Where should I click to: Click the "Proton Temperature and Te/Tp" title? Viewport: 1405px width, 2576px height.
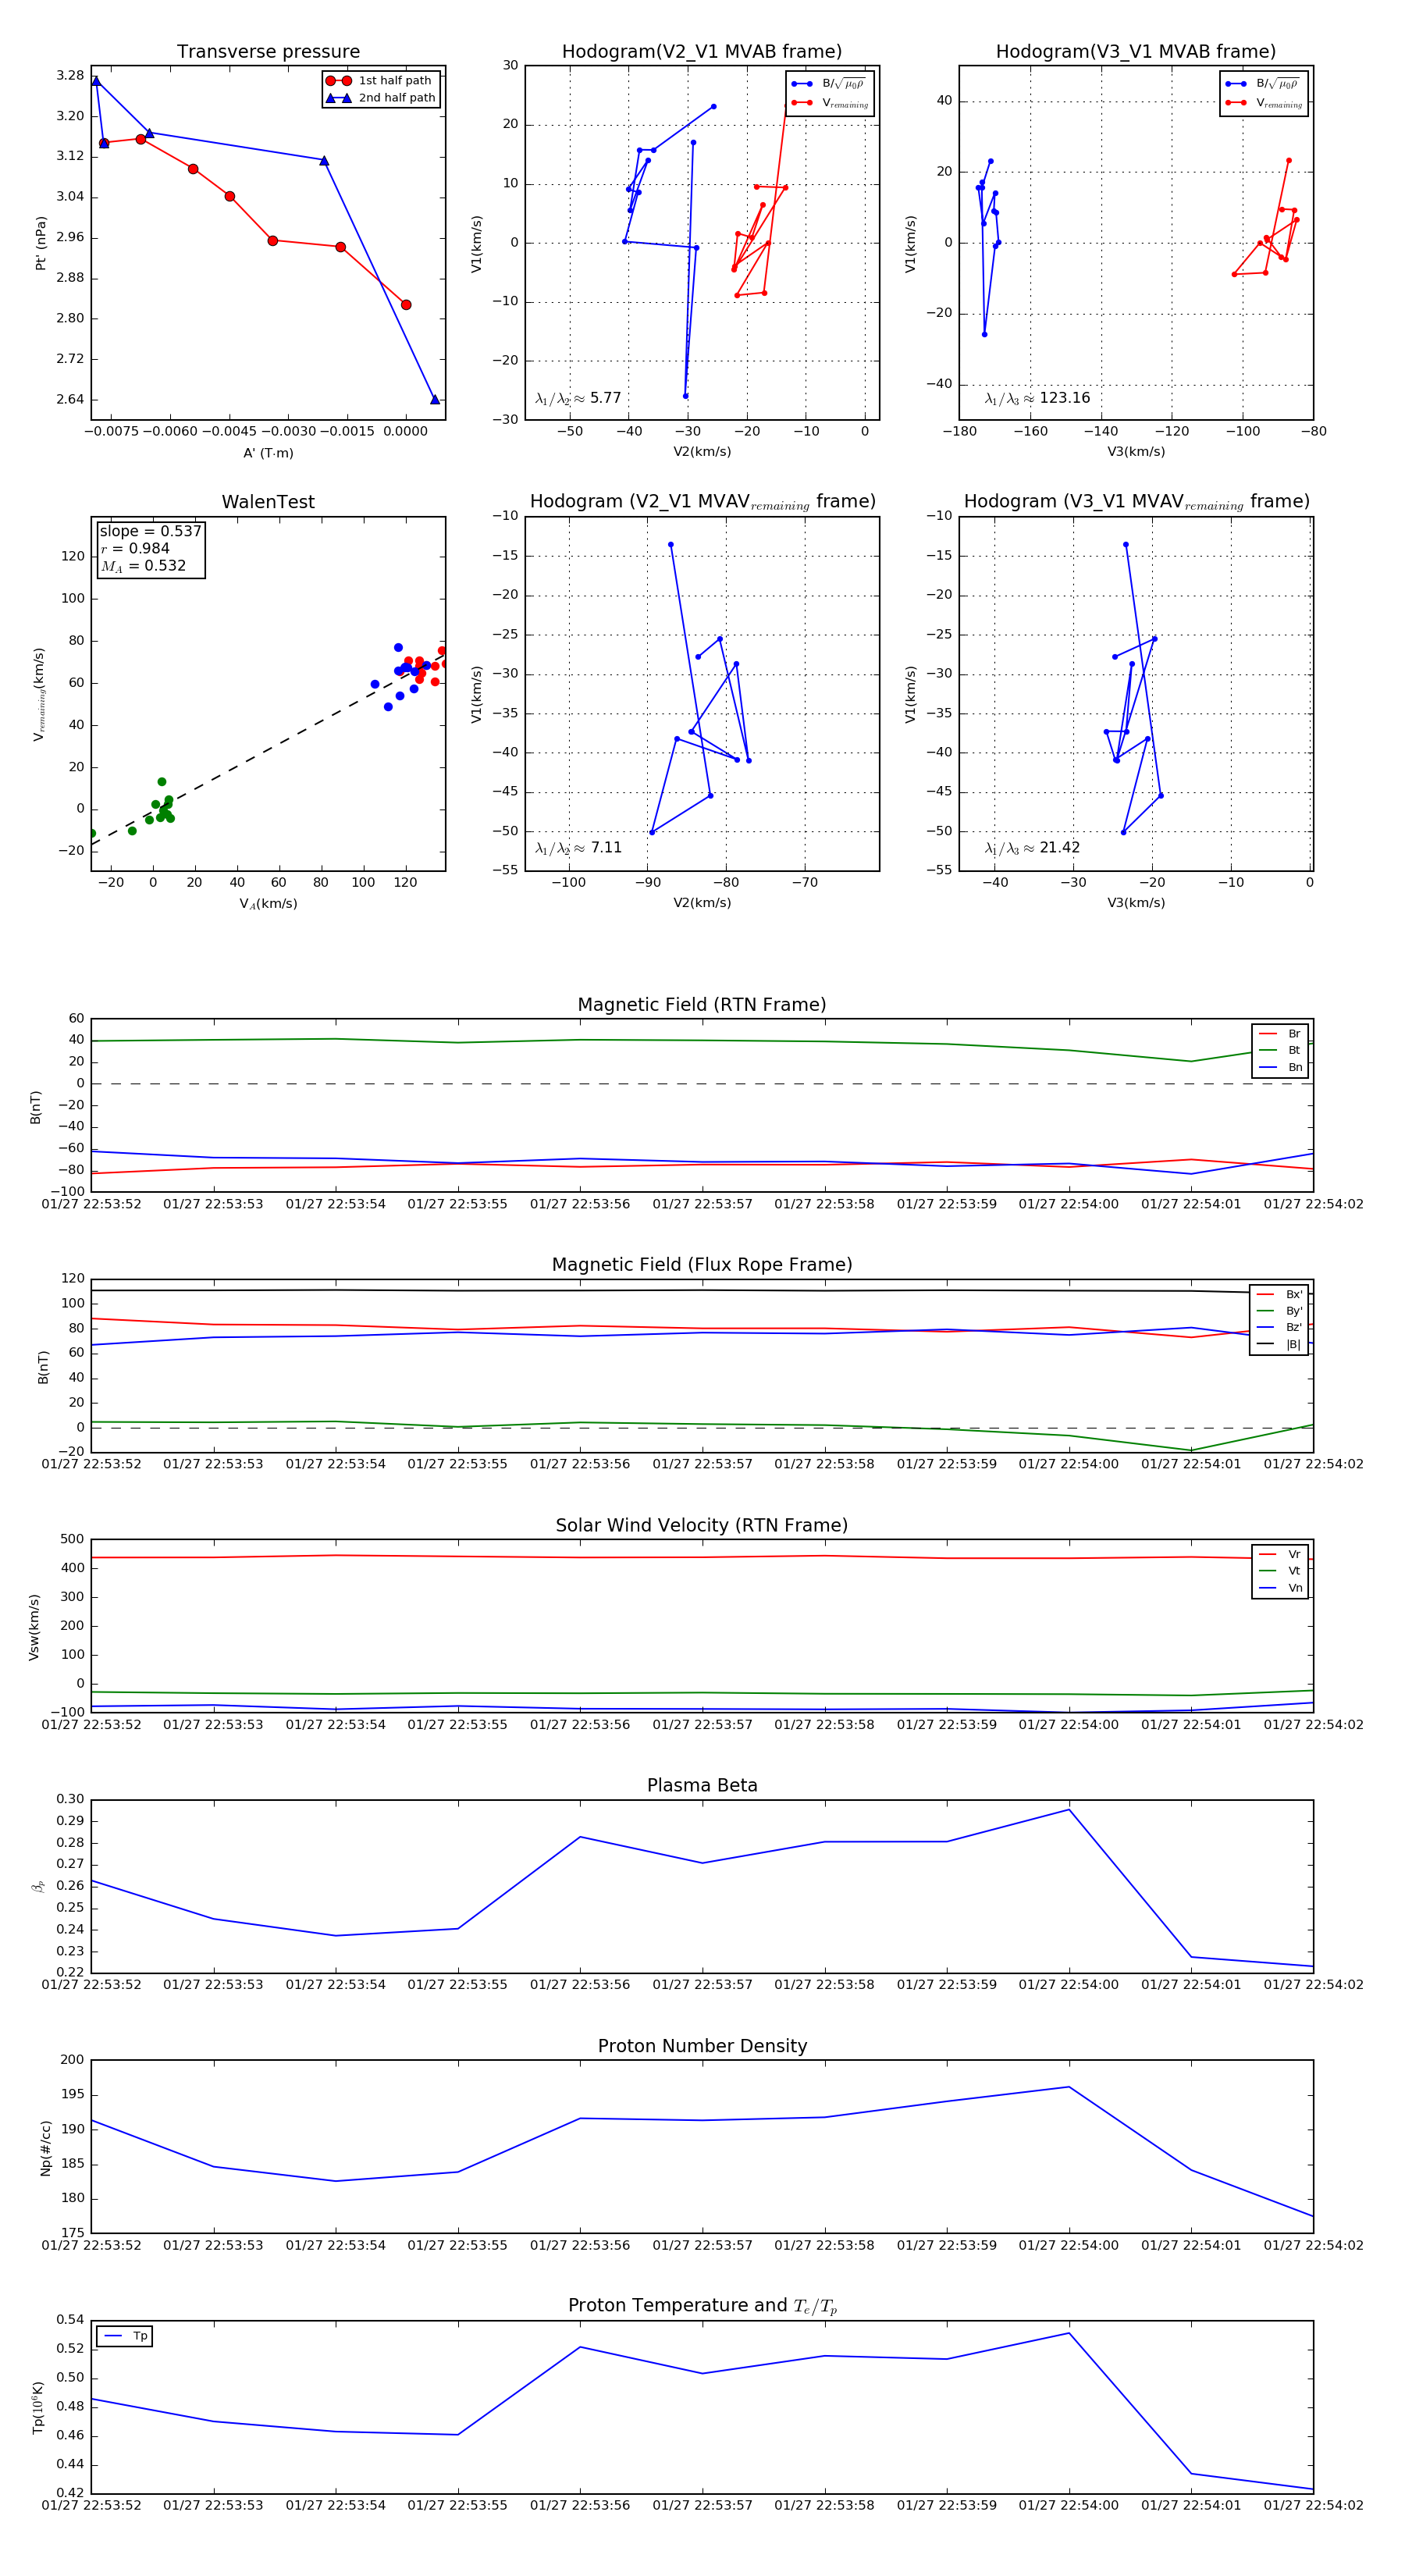(702, 2306)
